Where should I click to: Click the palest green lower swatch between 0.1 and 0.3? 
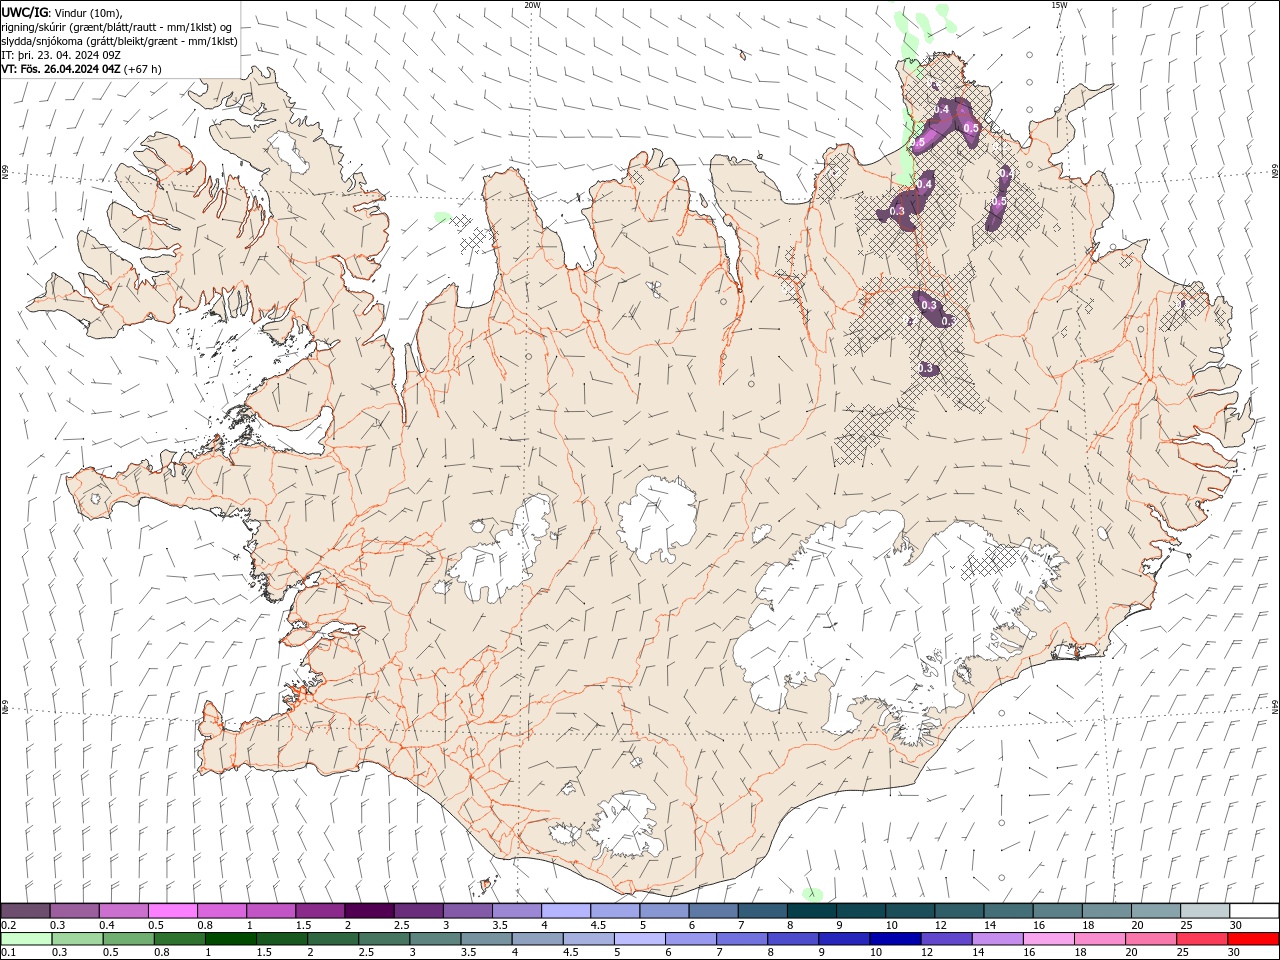[26, 939]
